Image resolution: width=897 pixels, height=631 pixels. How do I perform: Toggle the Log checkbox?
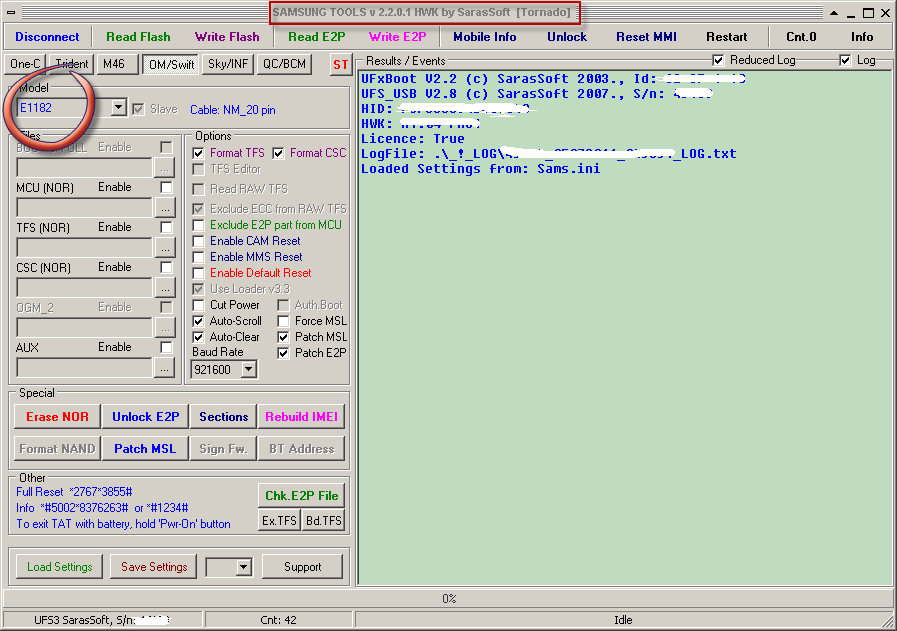point(845,60)
